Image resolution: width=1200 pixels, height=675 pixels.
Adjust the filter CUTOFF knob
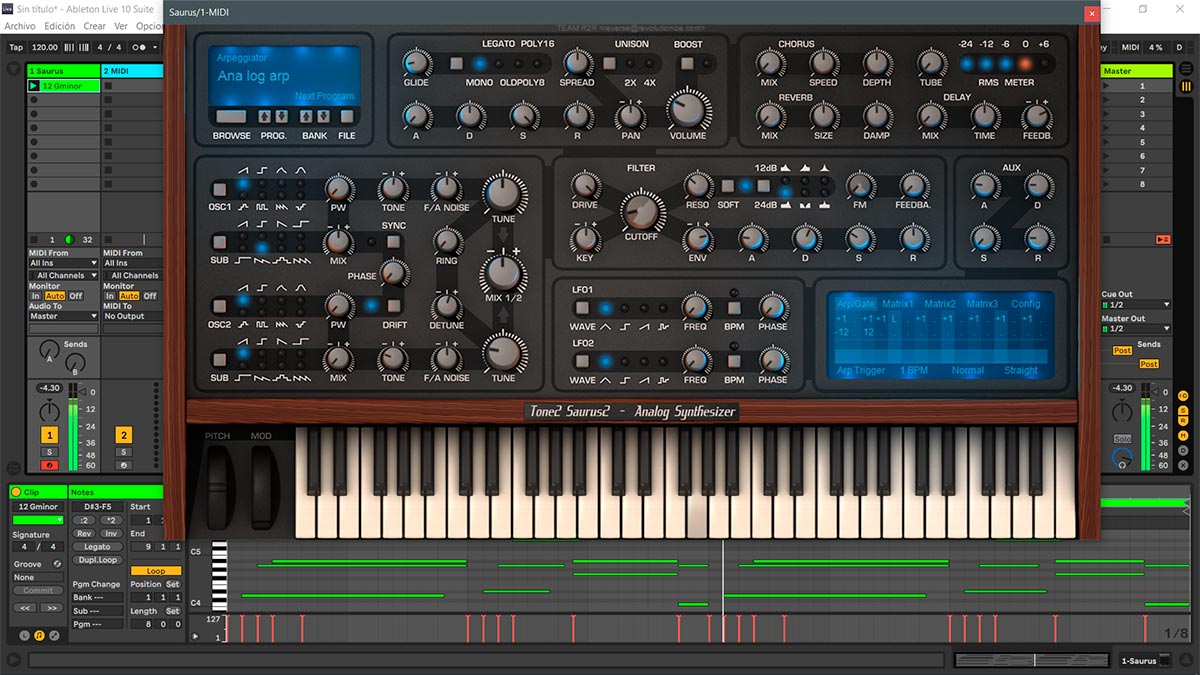[x=641, y=212]
